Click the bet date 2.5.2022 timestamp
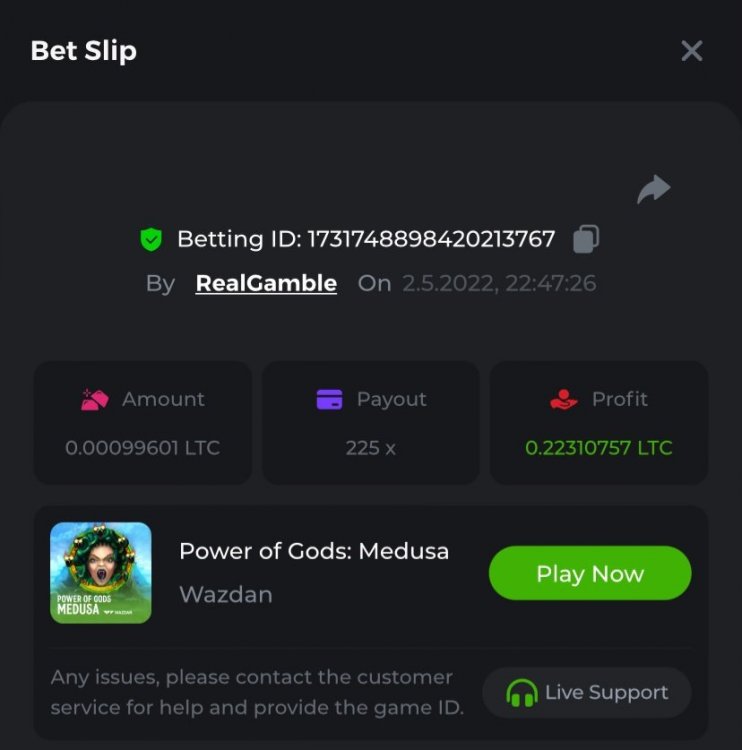This screenshot has height=750, width=742. [x=499, y=283]
